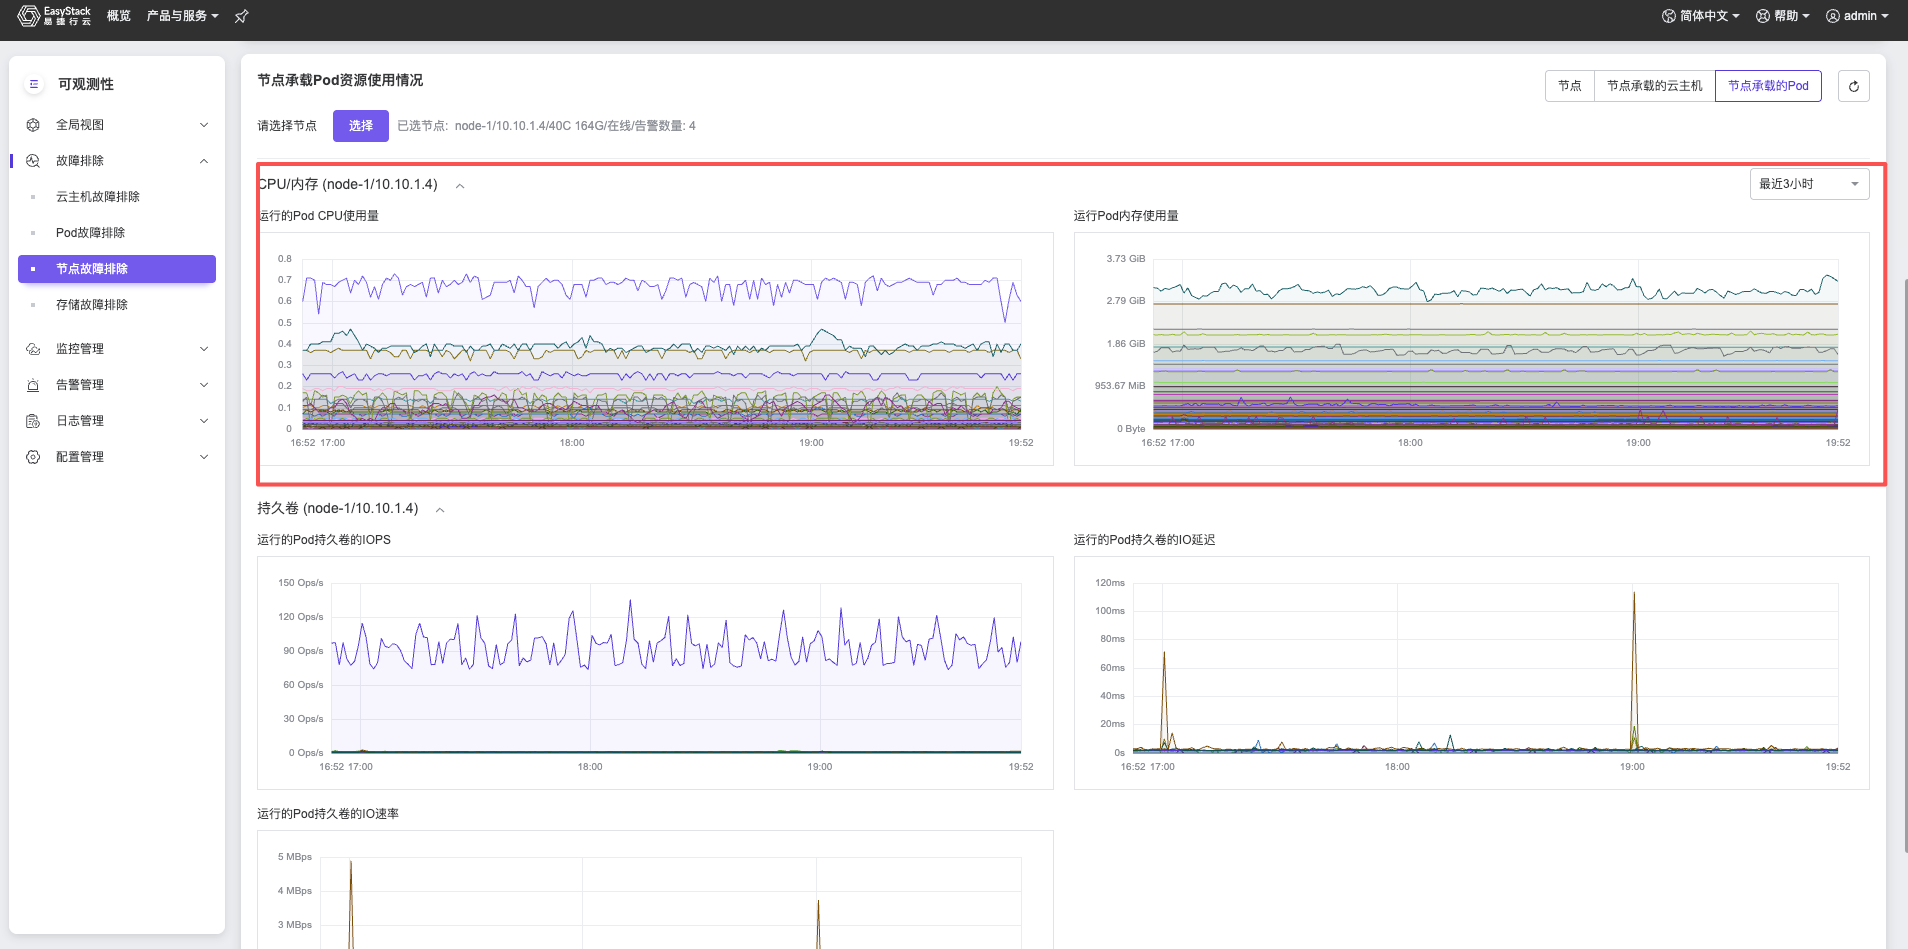Switch to the 节点 tab
Viewport: 1908px width, 949px height.
[x=1570, y=86]
